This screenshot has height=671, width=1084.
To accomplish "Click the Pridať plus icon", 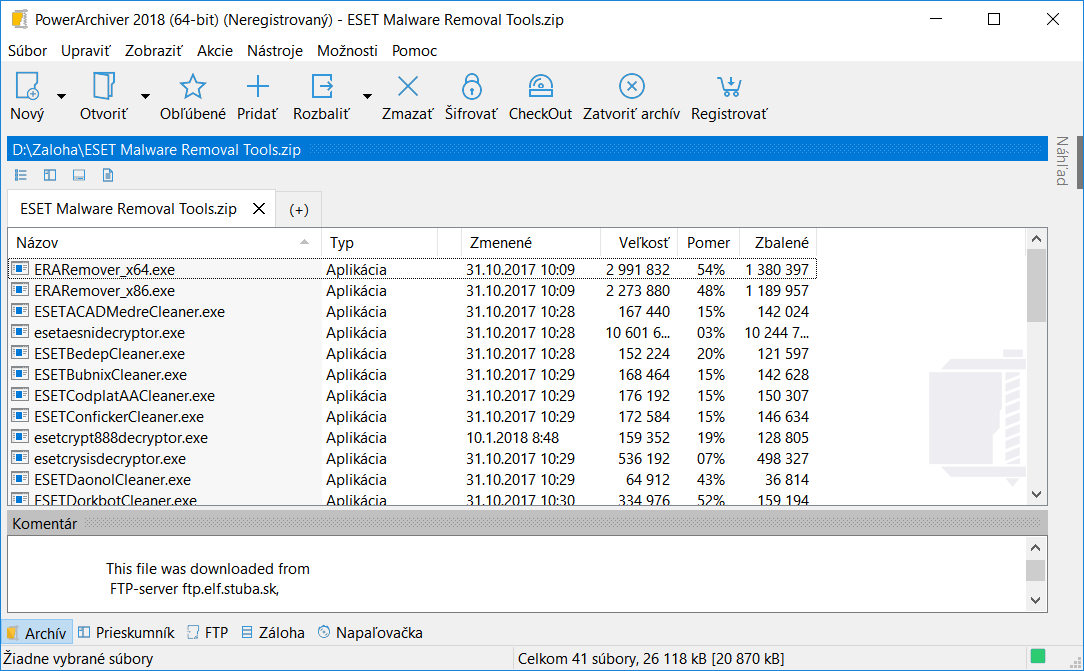I will [x=257, y=87].
